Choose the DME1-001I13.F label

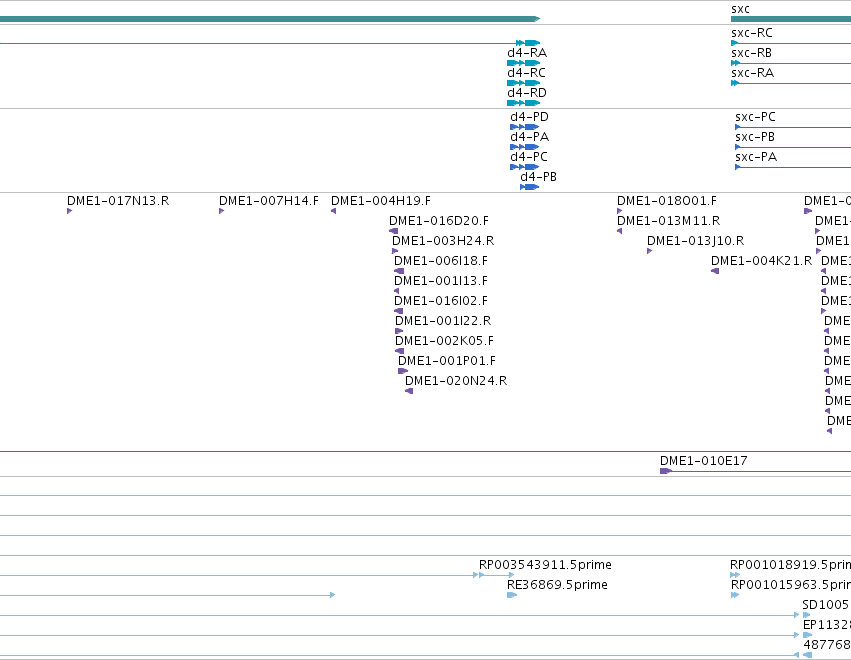pos(441,281)
